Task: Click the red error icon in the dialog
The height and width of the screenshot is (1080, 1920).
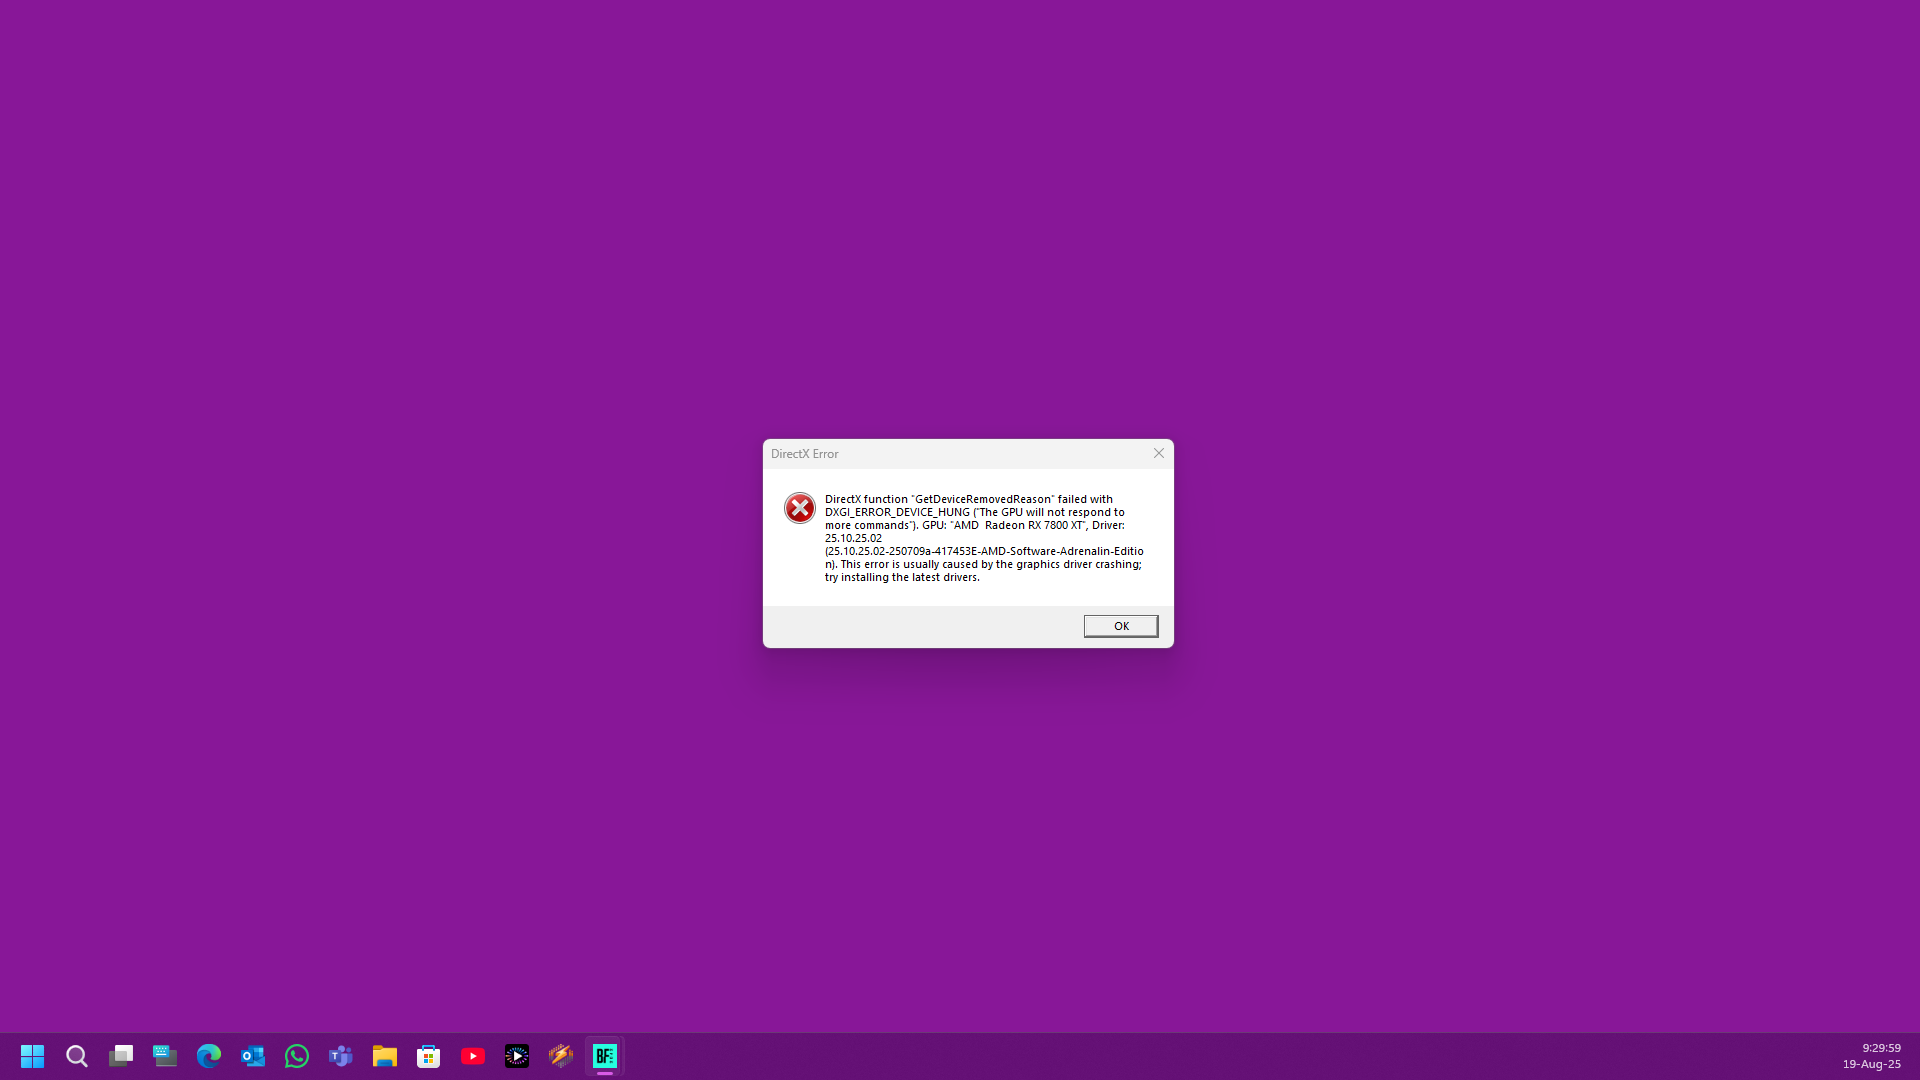Action: coord(800,508)
